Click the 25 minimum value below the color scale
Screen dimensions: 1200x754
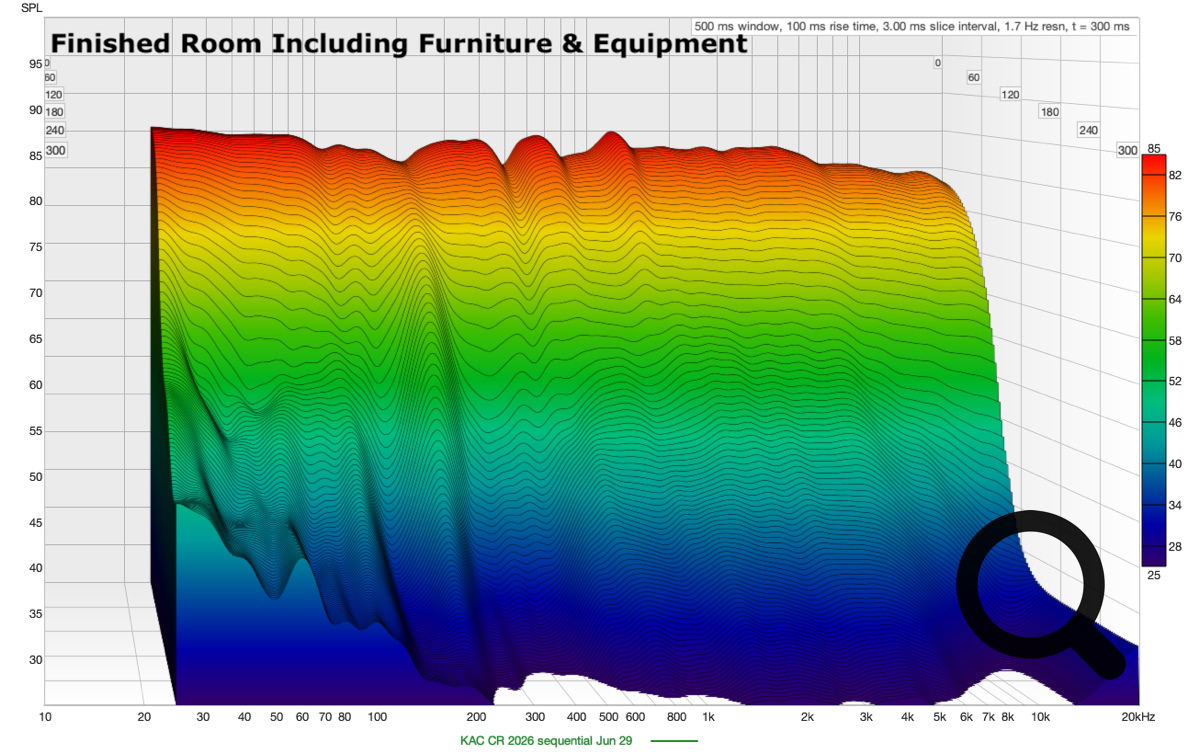[x=1152, y=575]
